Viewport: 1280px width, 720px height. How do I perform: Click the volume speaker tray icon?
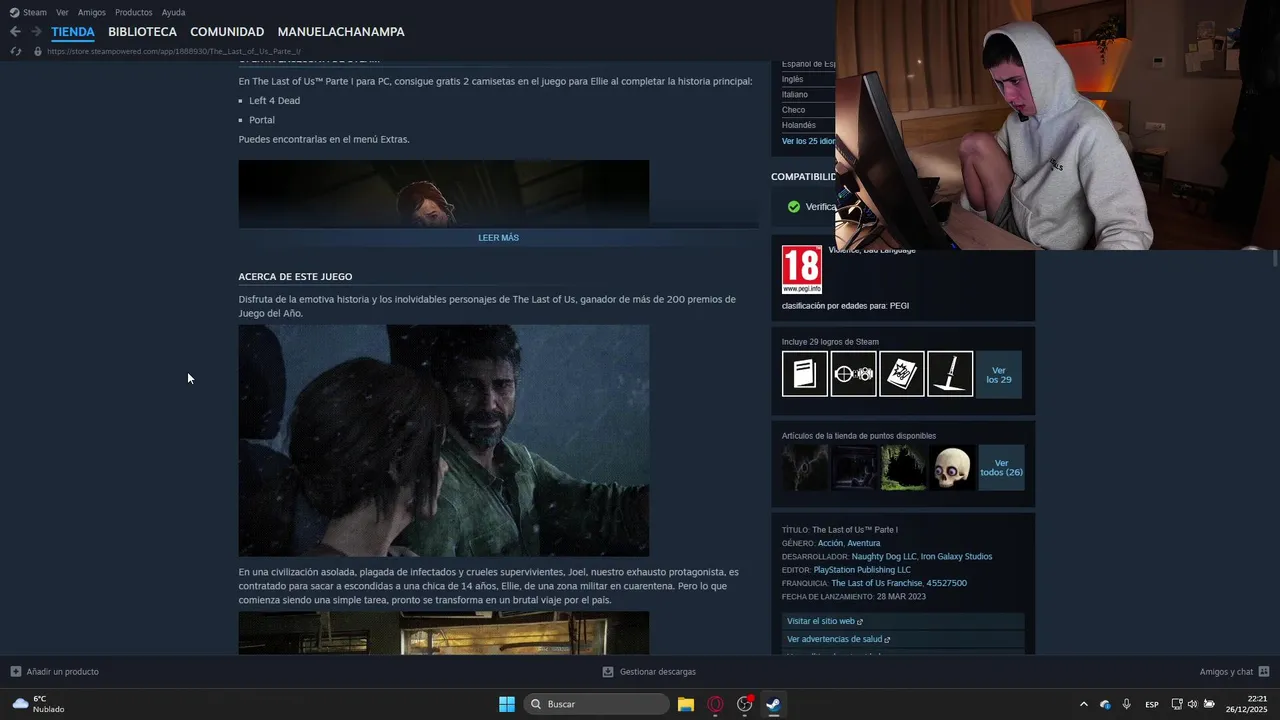pyautogui.click(x=1192, y=704)
